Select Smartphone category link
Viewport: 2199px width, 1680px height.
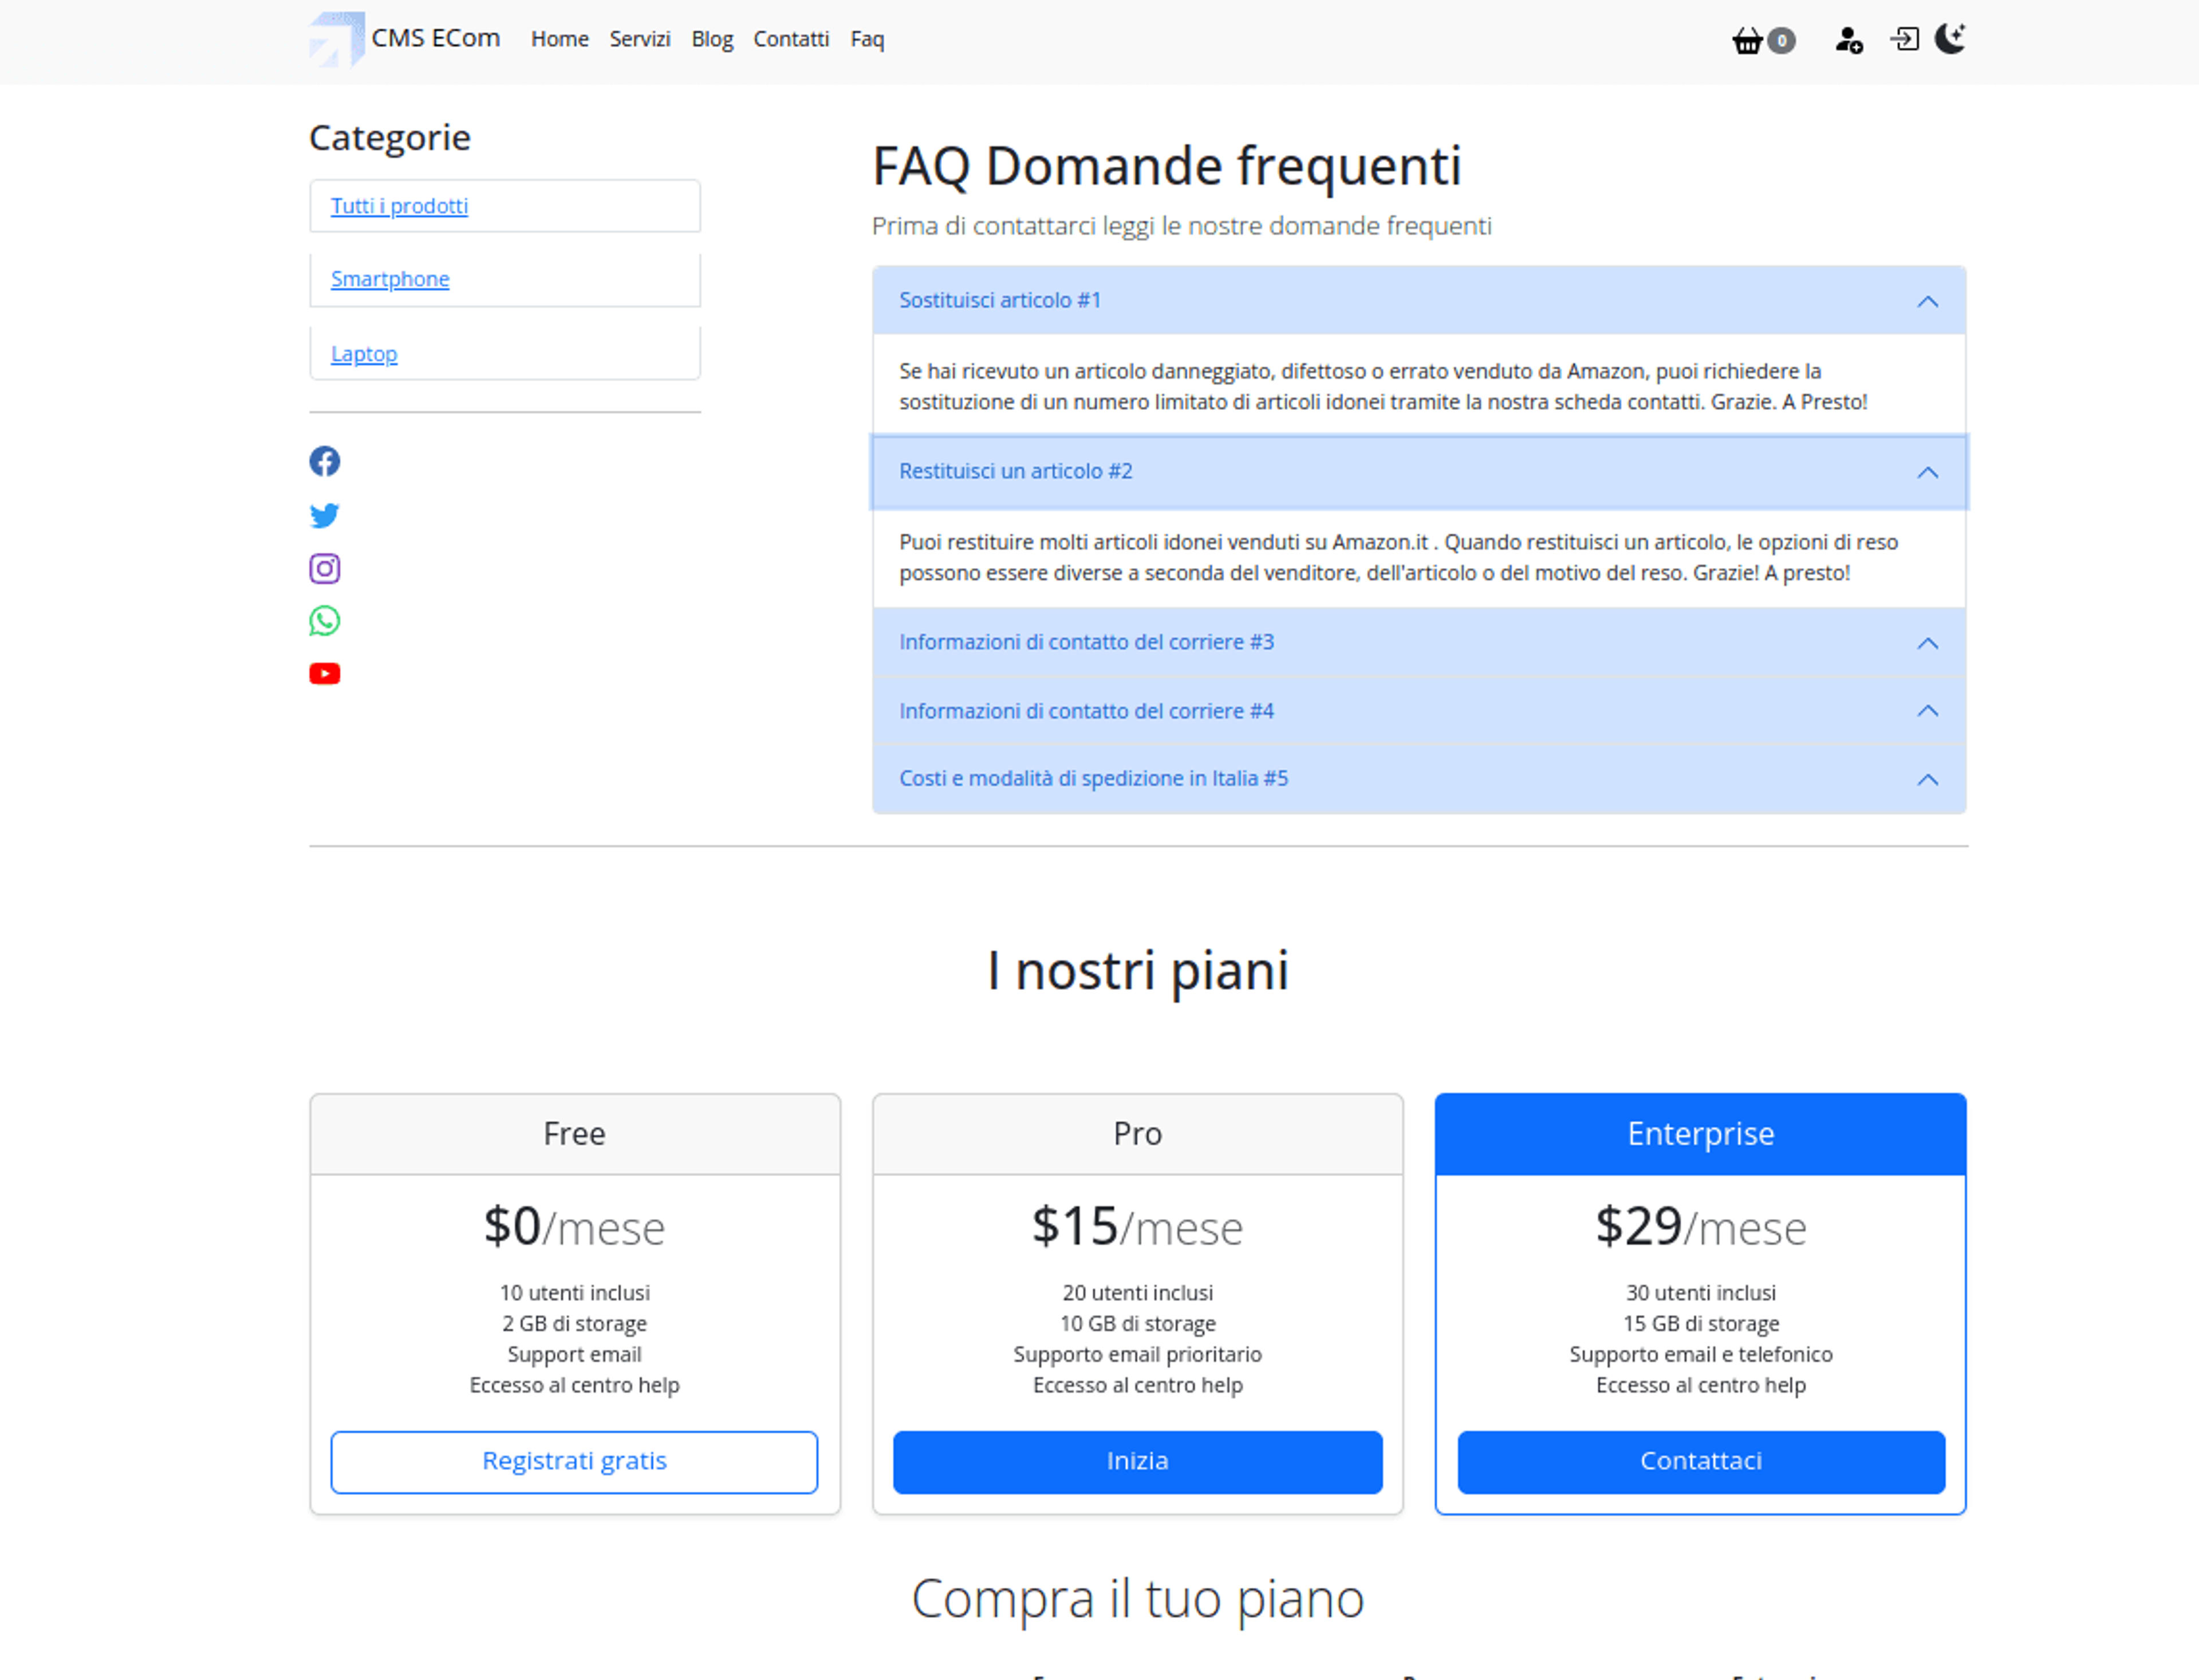[390, 279]
